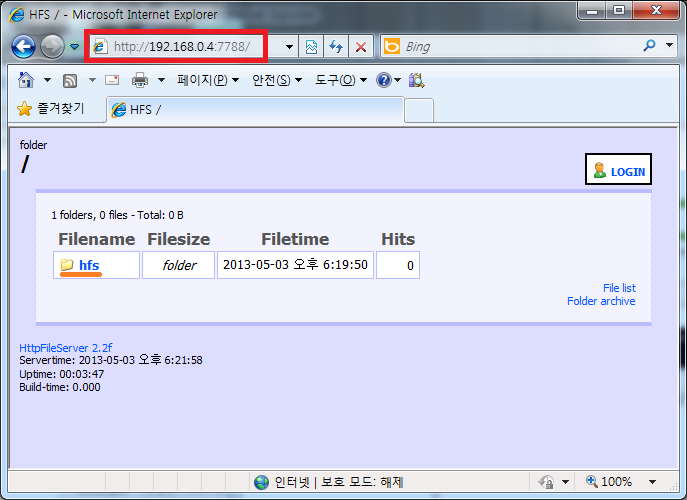This screenshot has height=500, width=687.
Task: Expand the Home button dropdown arrow
Action: 47,80
